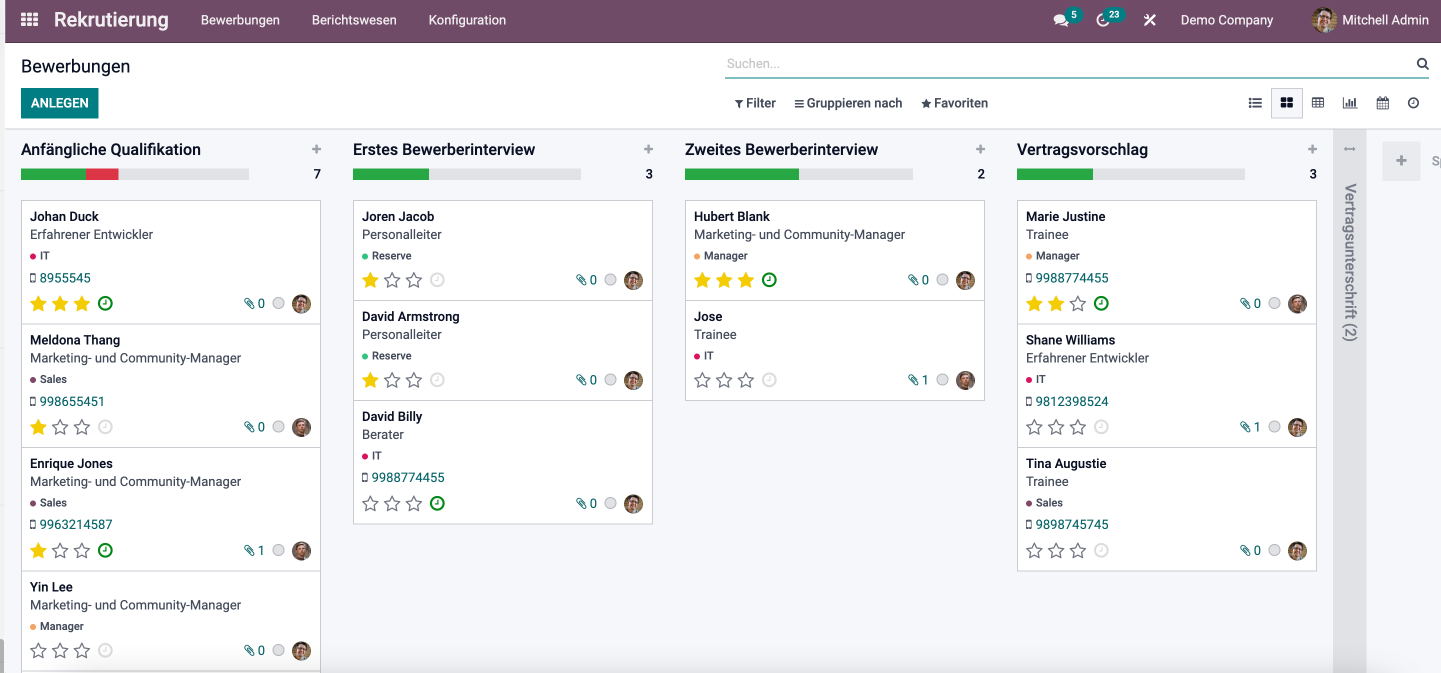Add a new stage column plus
The image size is (1441, 673).
coord(1401,161)
